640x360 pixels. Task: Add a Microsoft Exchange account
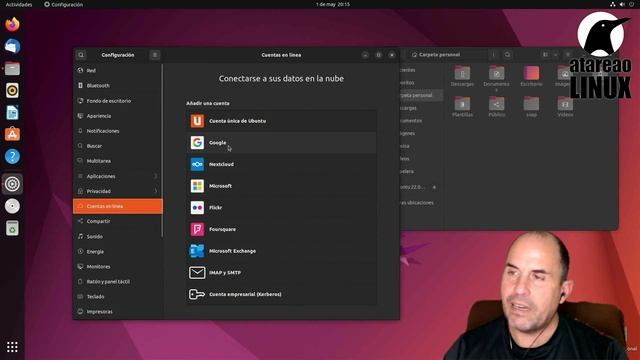(281, 251)
